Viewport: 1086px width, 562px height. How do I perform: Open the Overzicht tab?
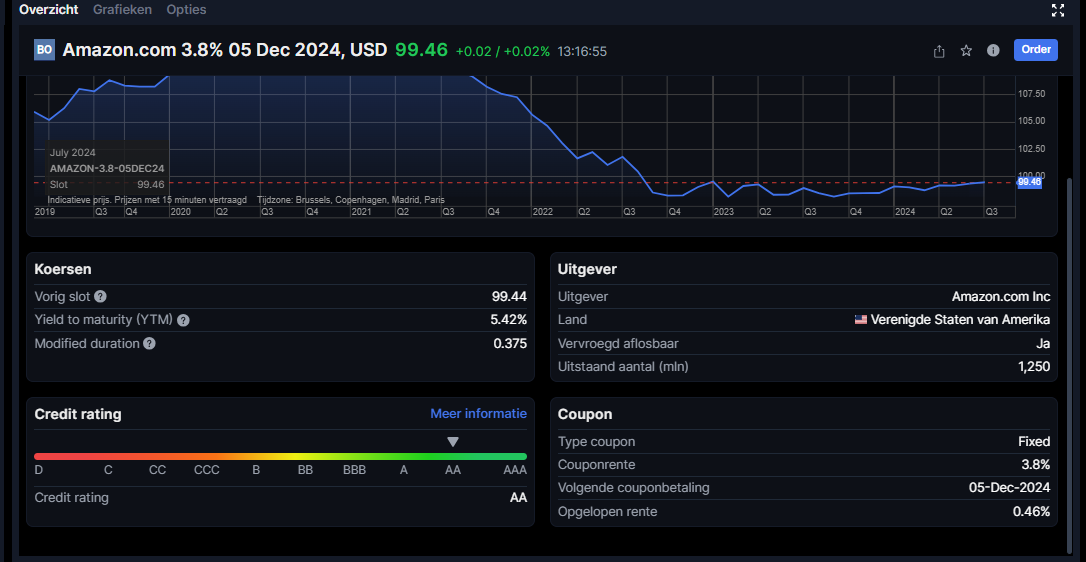[48, 10]
